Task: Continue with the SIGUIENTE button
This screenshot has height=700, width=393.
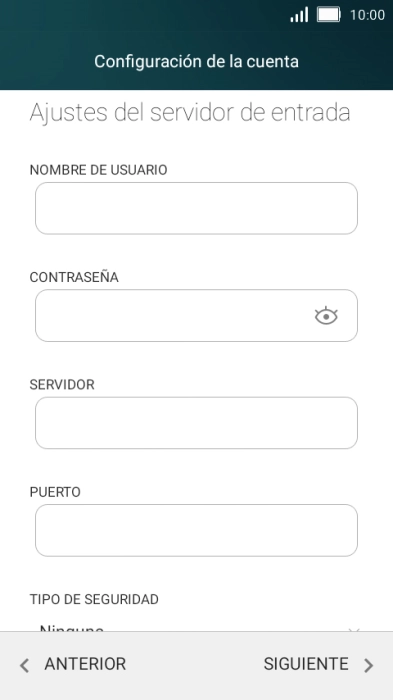Action: (318, 664)
